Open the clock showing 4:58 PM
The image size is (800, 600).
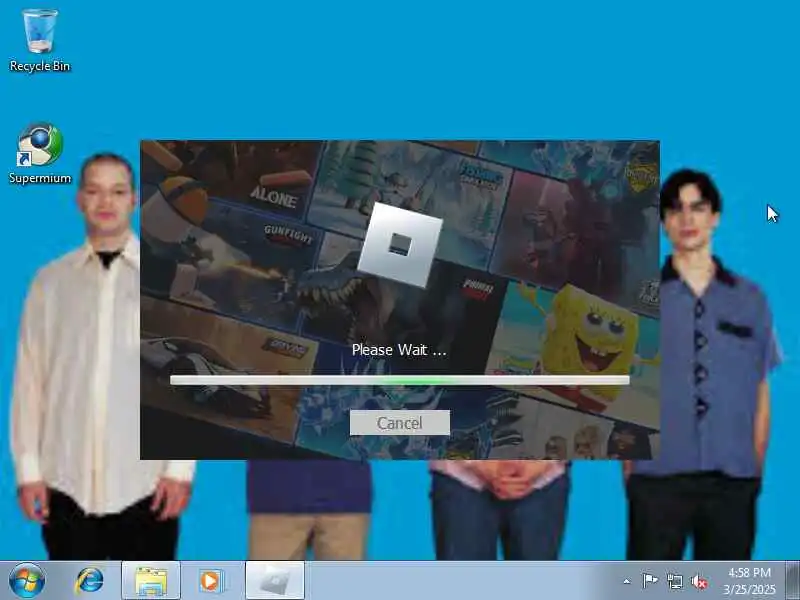tap(749, 581)
